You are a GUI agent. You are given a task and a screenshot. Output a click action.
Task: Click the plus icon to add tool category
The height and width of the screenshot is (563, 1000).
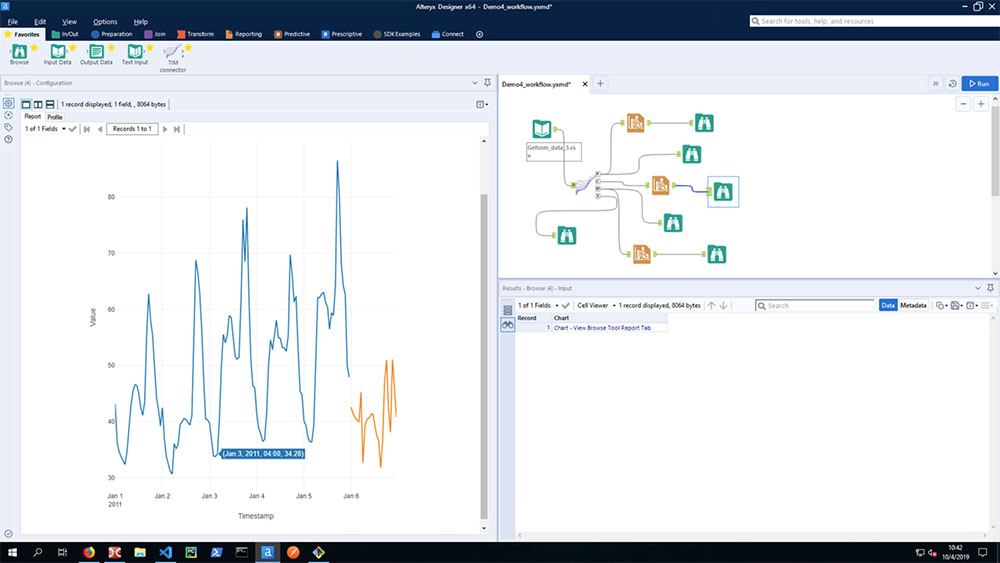(480, 34)
